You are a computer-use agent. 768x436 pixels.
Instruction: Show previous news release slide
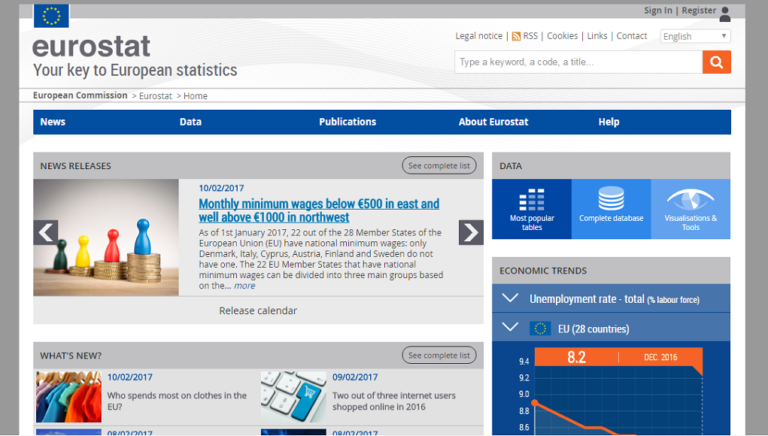pos(46,232)
